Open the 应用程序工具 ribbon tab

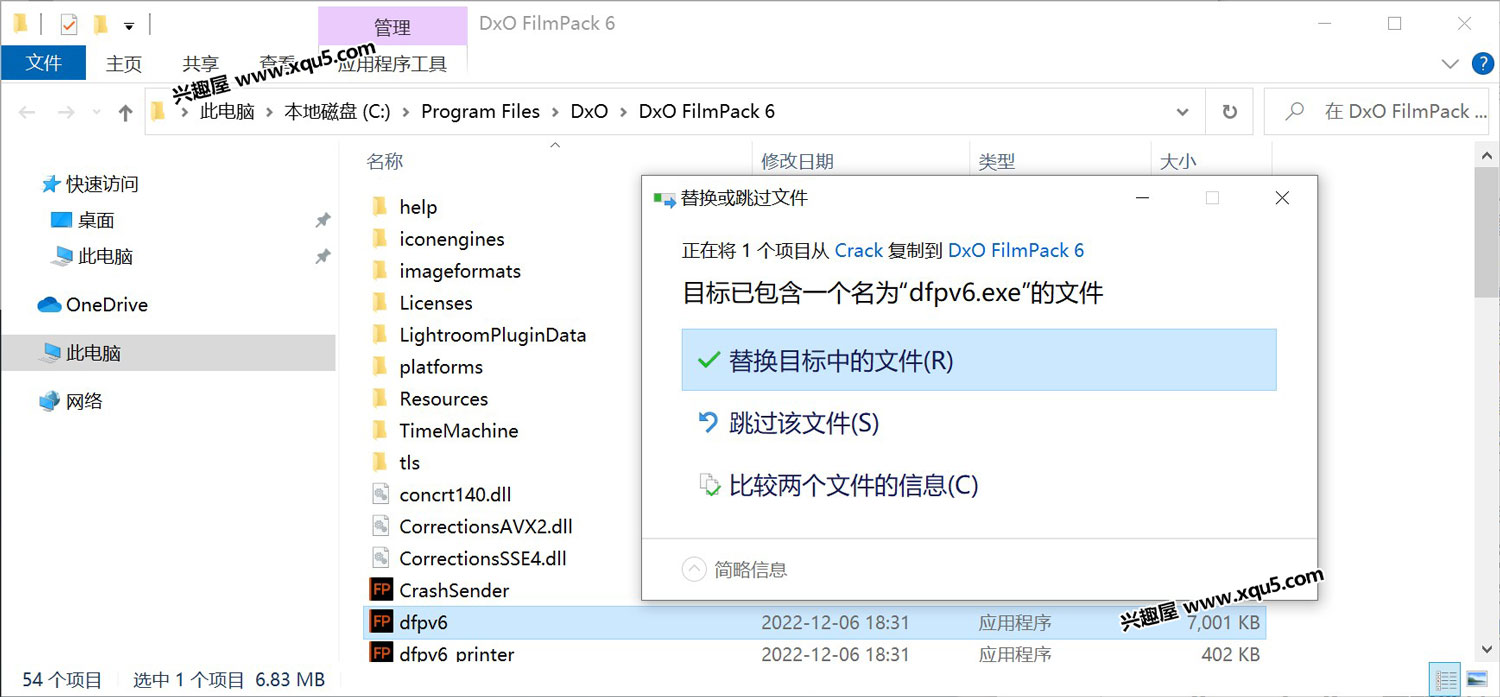tap(392, 64)
